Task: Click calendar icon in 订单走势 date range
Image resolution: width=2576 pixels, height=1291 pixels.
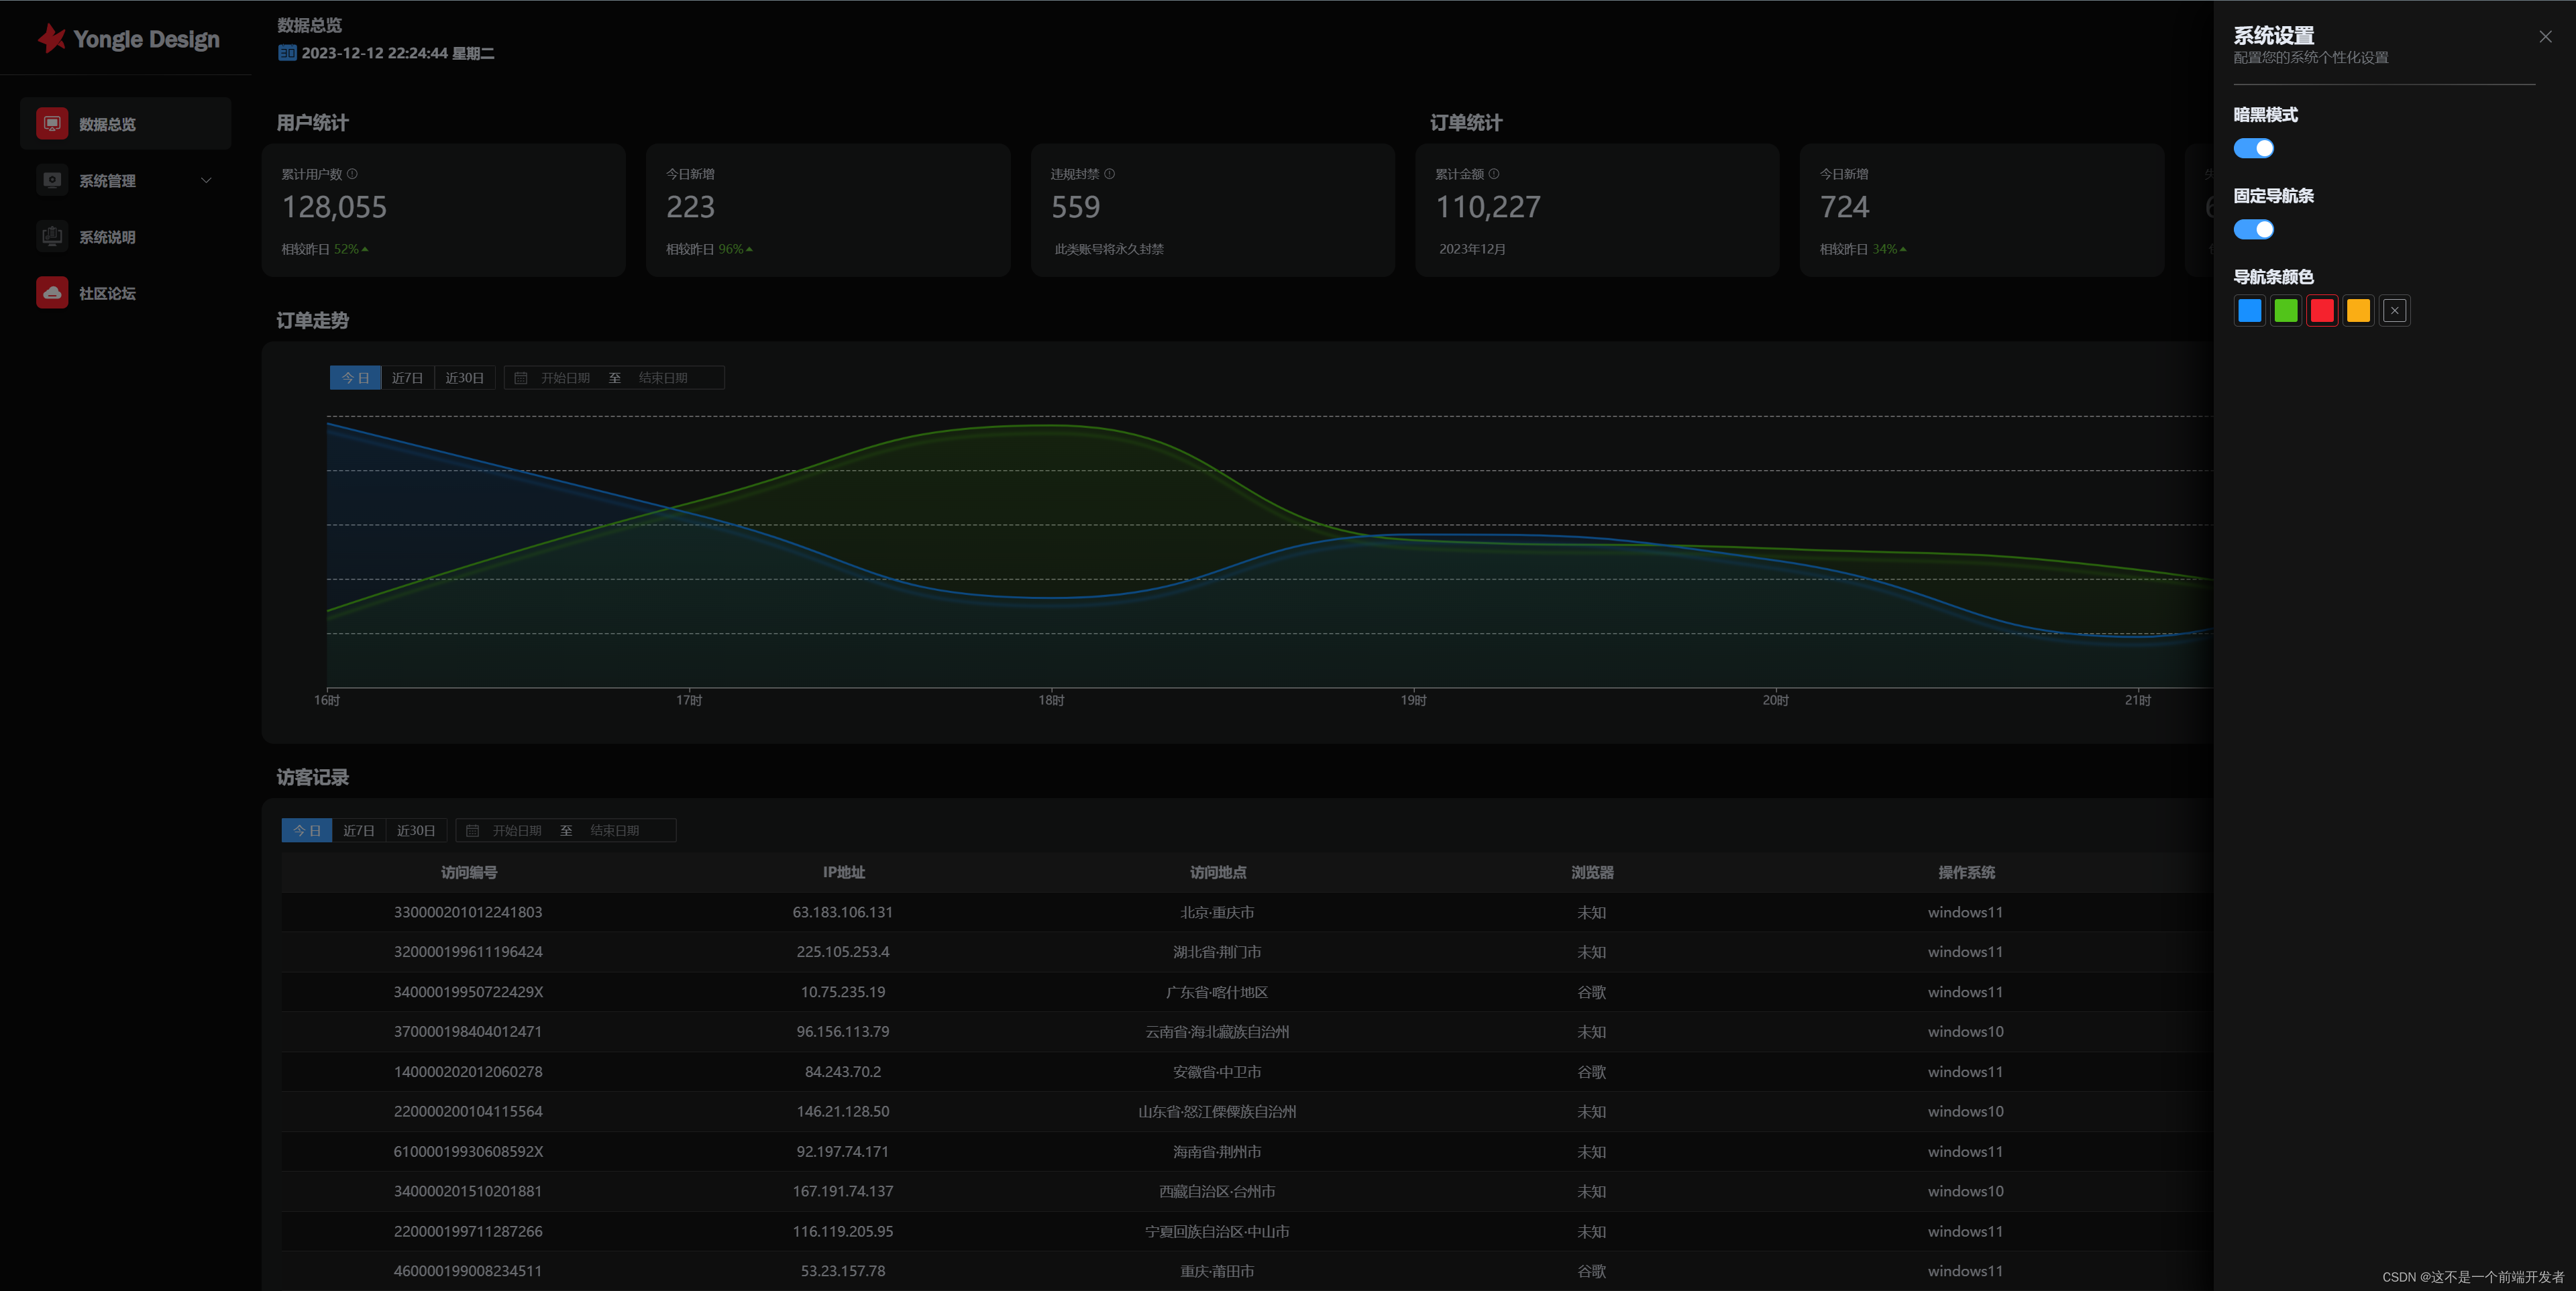Action: click(x=521, y=378)
